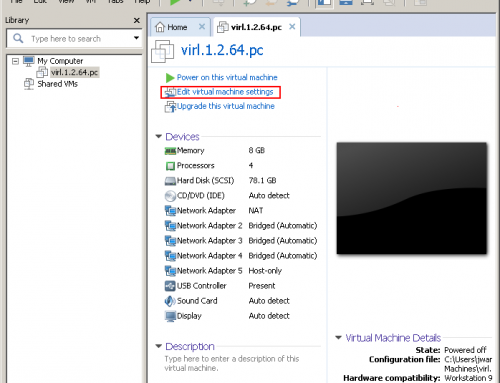The width and height of the screenshot is (500, 383).
Task: Collapse the Virtual Machine Details section
Action: pos(338,338)
